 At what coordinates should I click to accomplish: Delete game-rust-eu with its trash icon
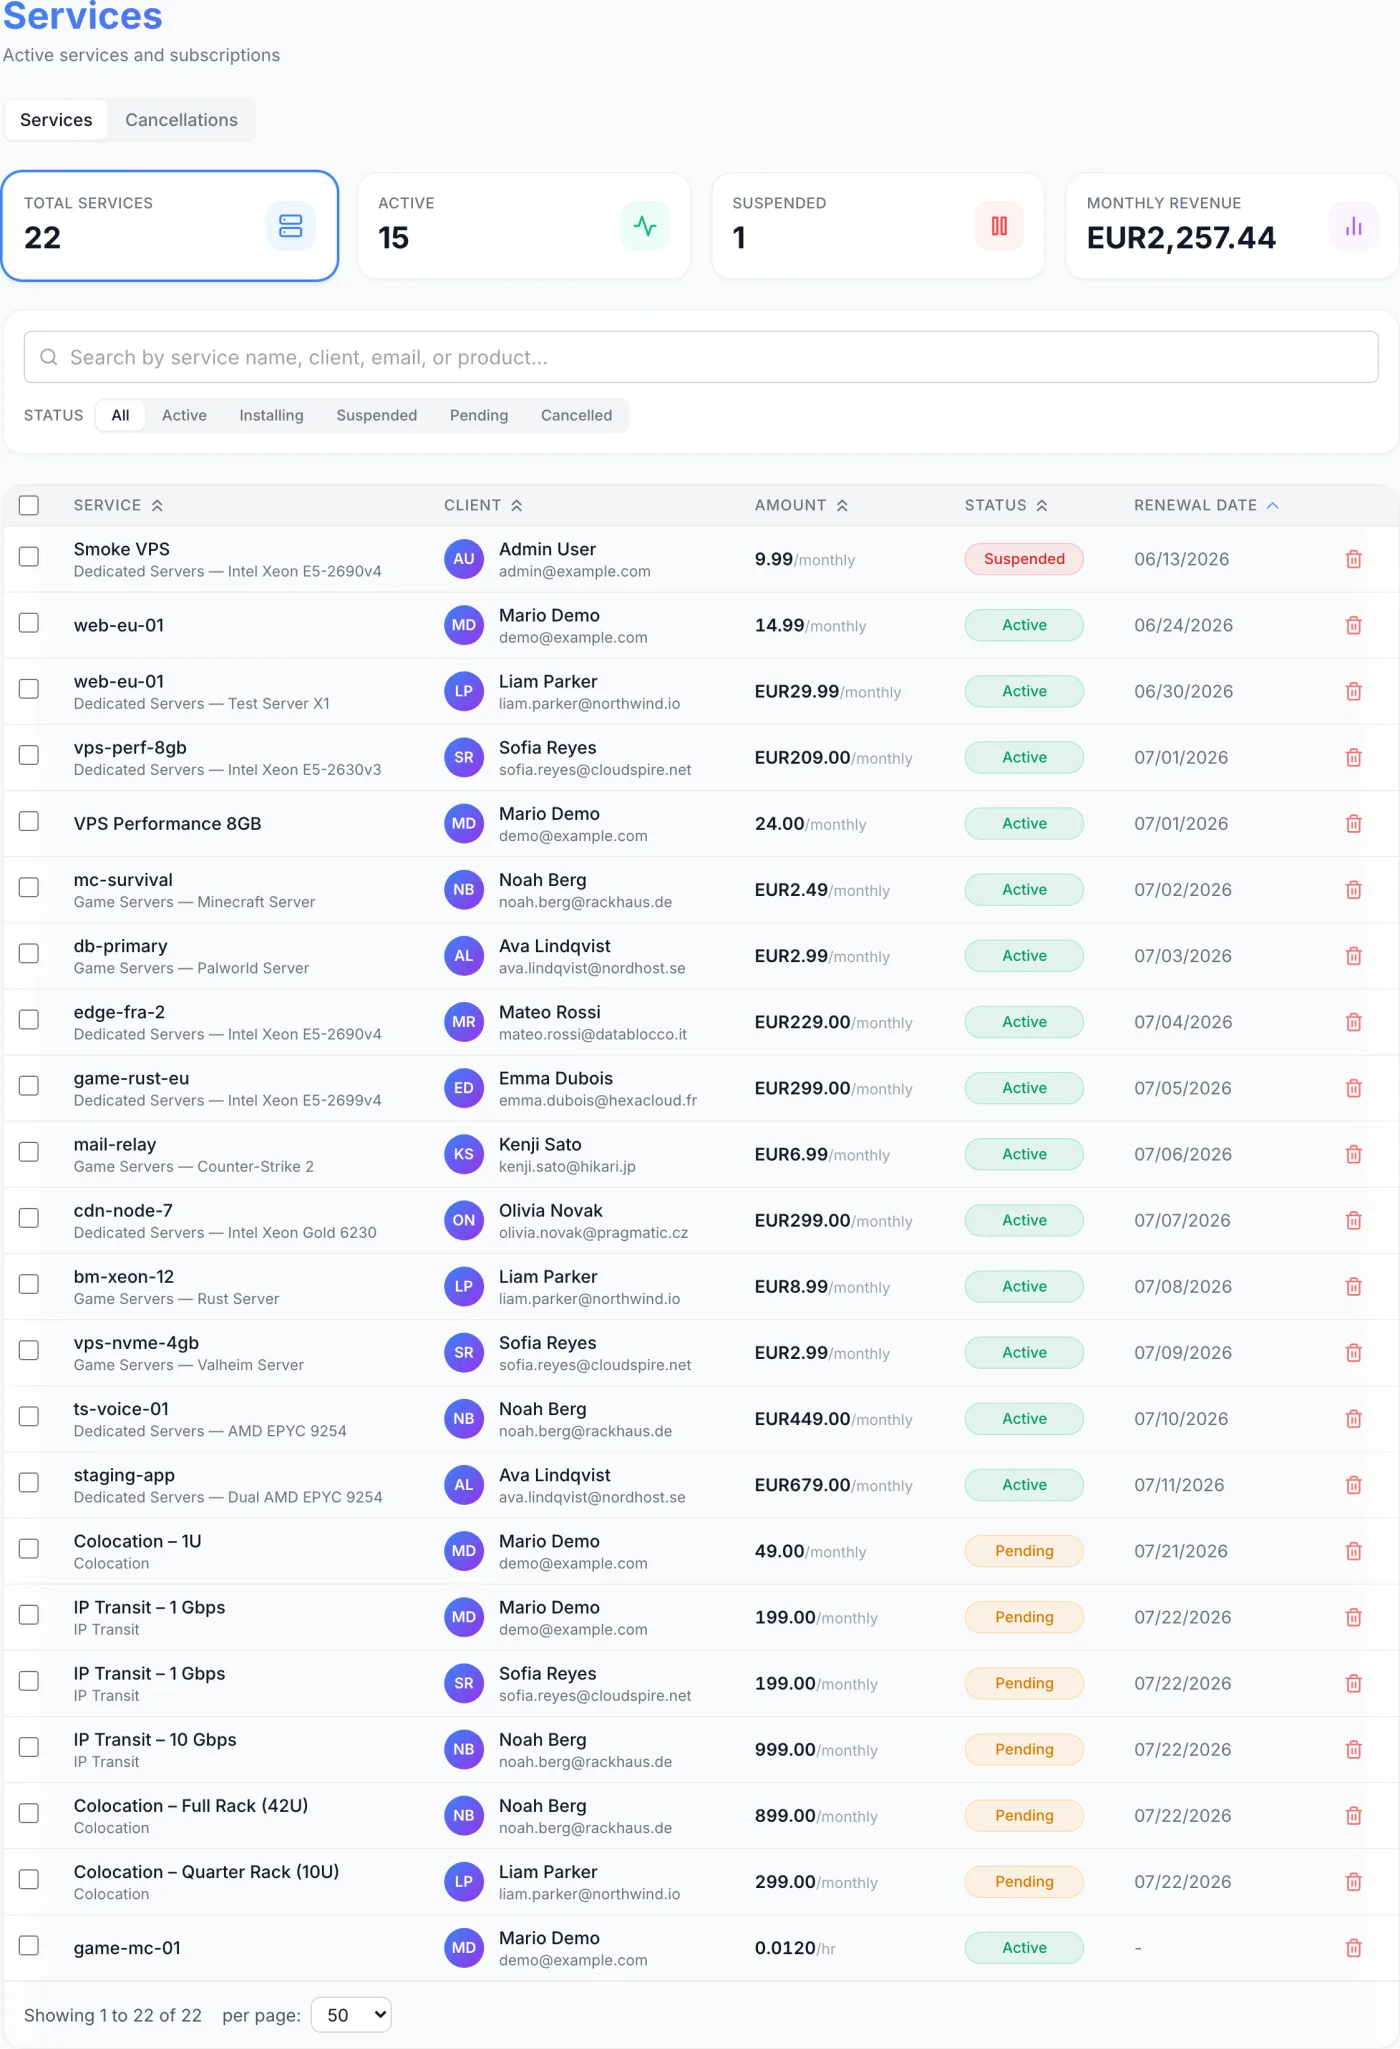click(1353, 1088)
